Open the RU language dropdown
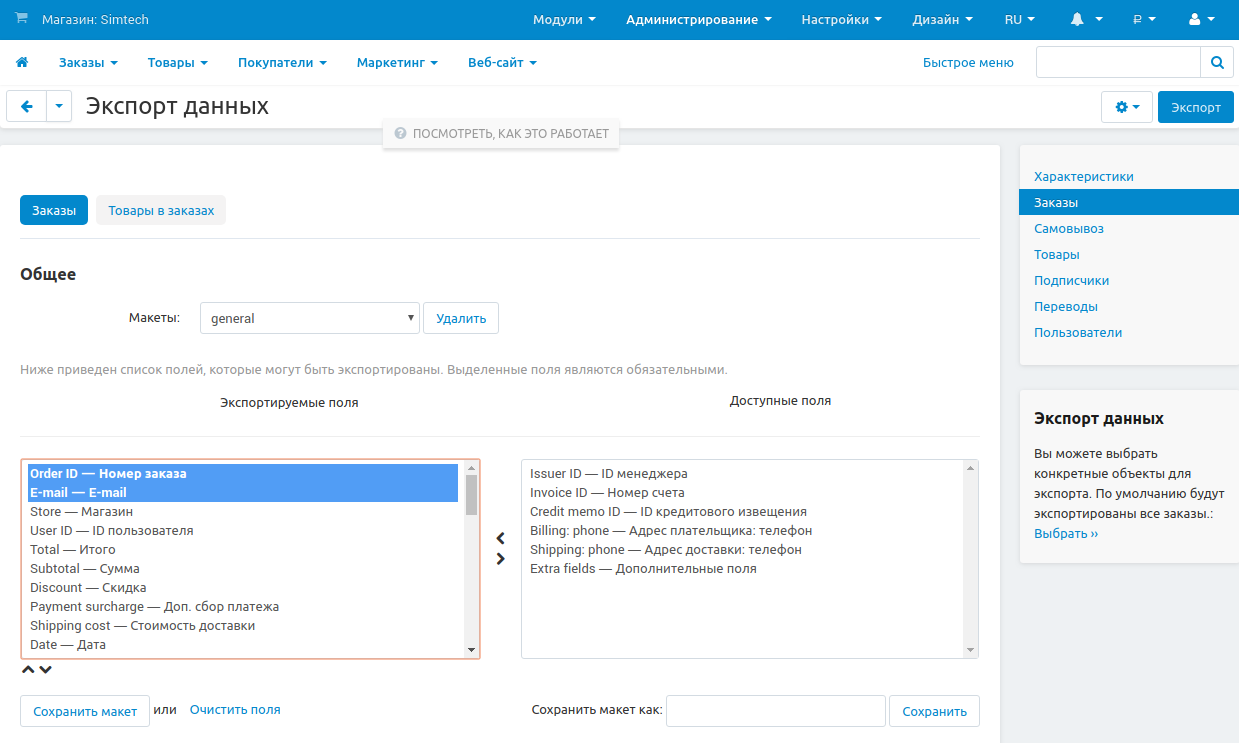Image resolution: width=1239 pixels, height=743 pixels. 1019,19
